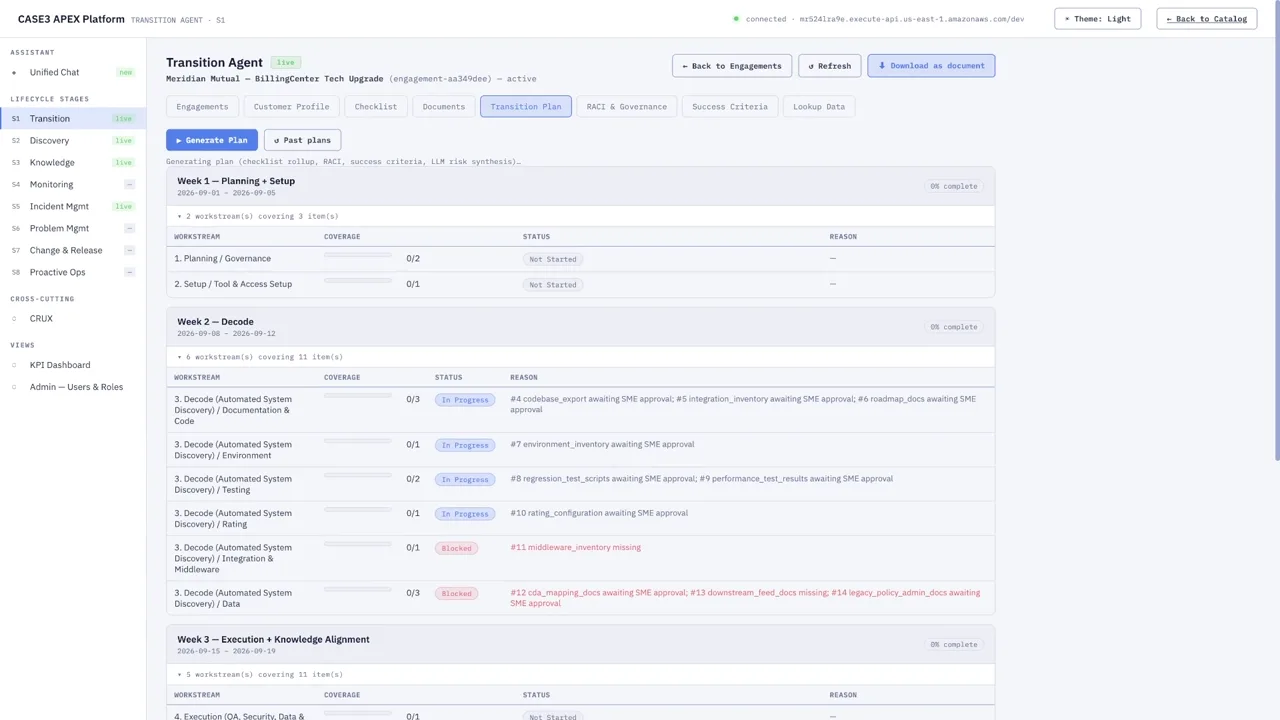The width and height of the screenshot is (1280, 720).
Task: Click Blocked status on Integration & Middleware row
Action: (456, 548)
